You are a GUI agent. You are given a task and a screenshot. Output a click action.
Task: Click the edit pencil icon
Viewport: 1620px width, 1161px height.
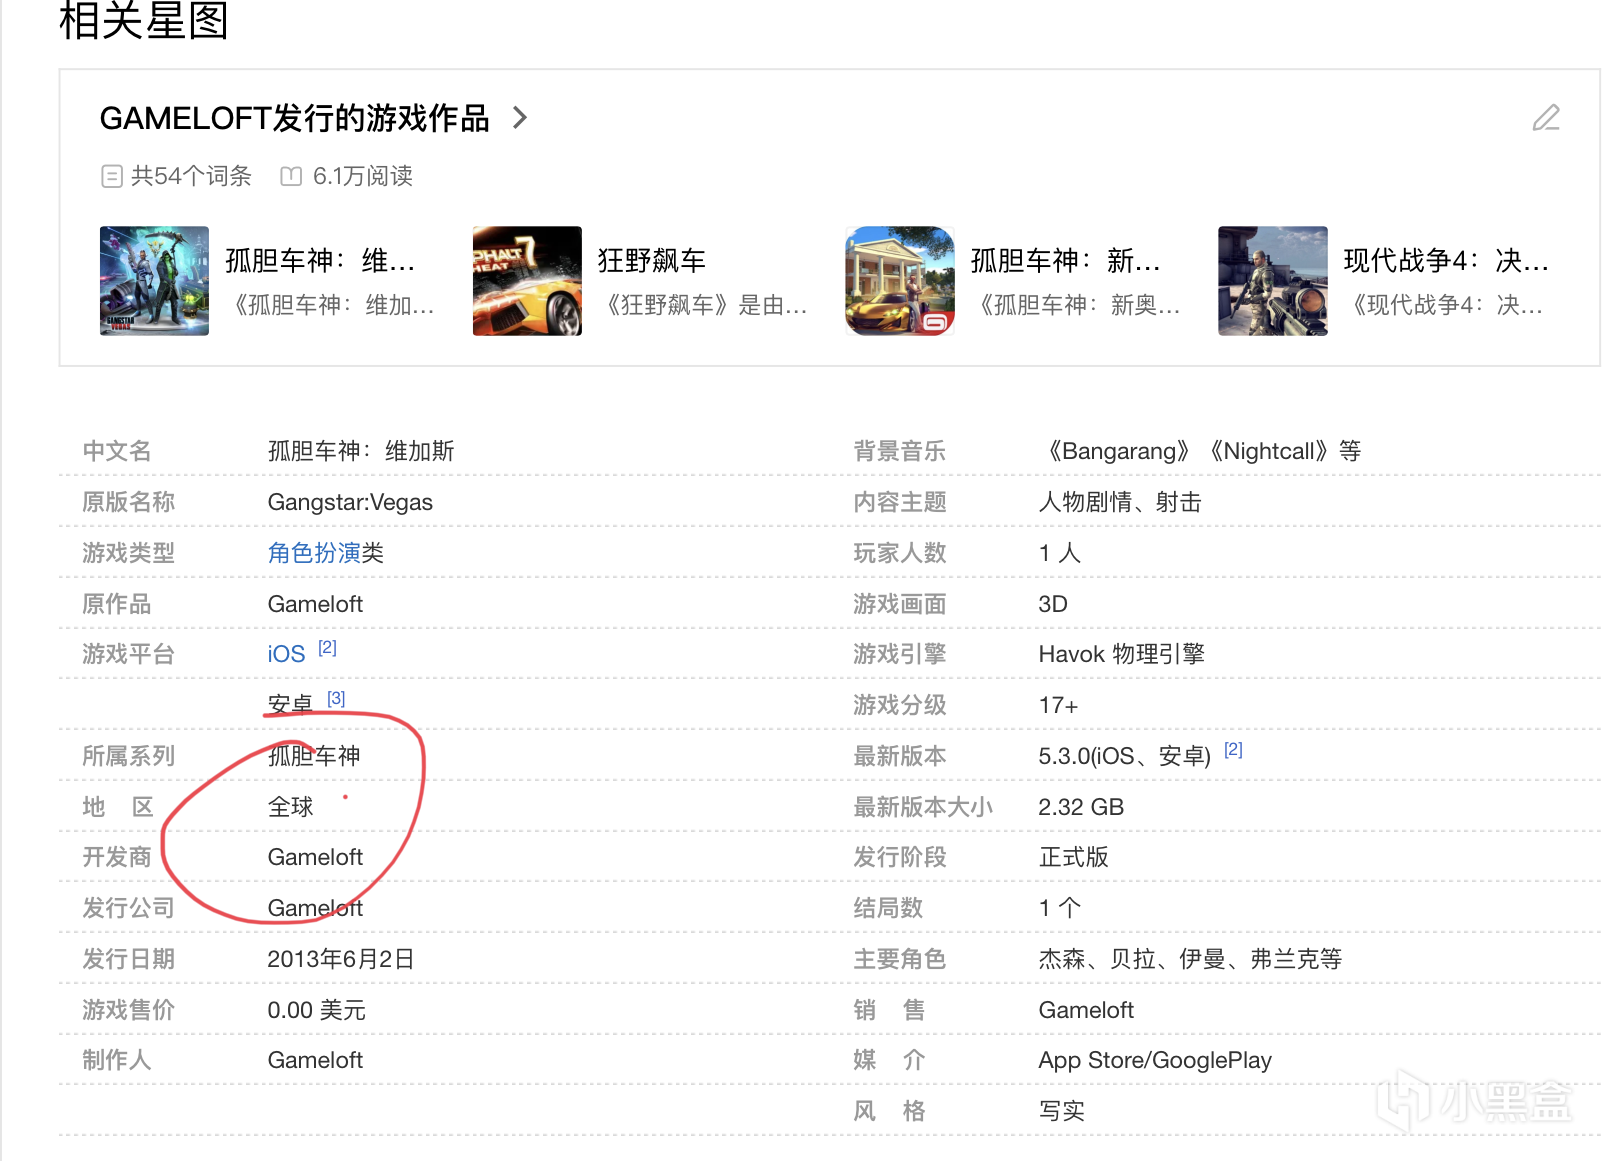click(x=1546, y=118)
